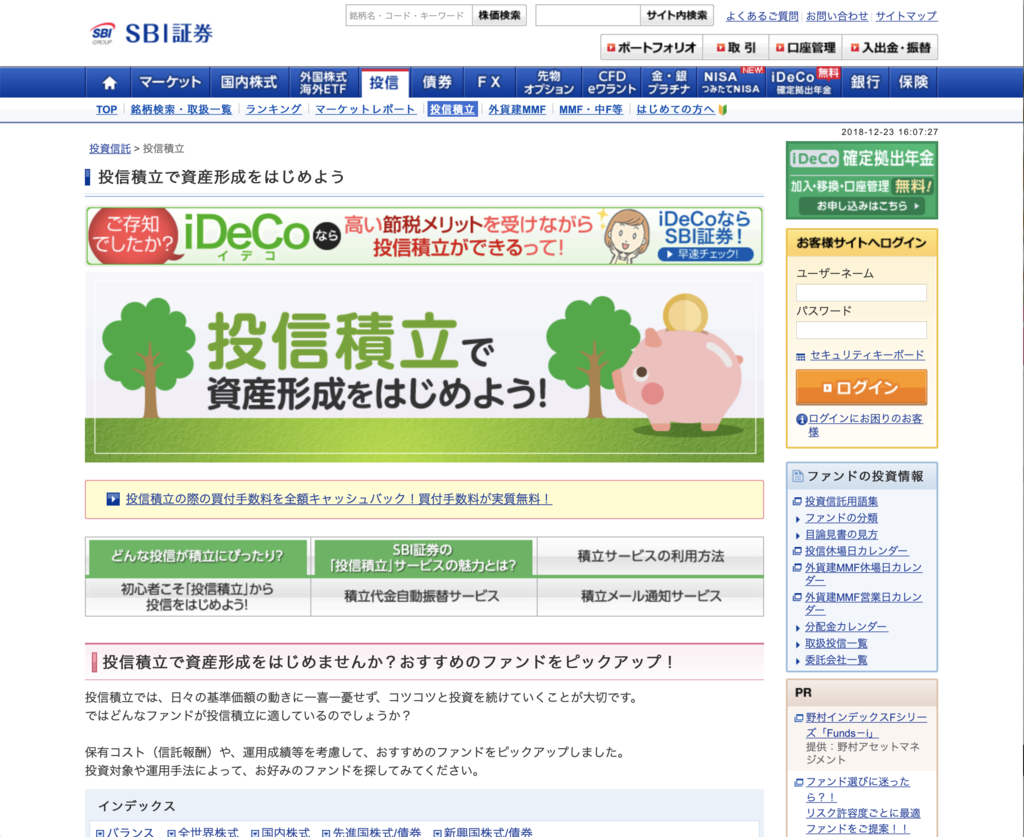Screen dimensions: 1024x837
Task: Select 積立代金自動振替サービス tab
Action: pyautogui.click(x=423, y=597)
